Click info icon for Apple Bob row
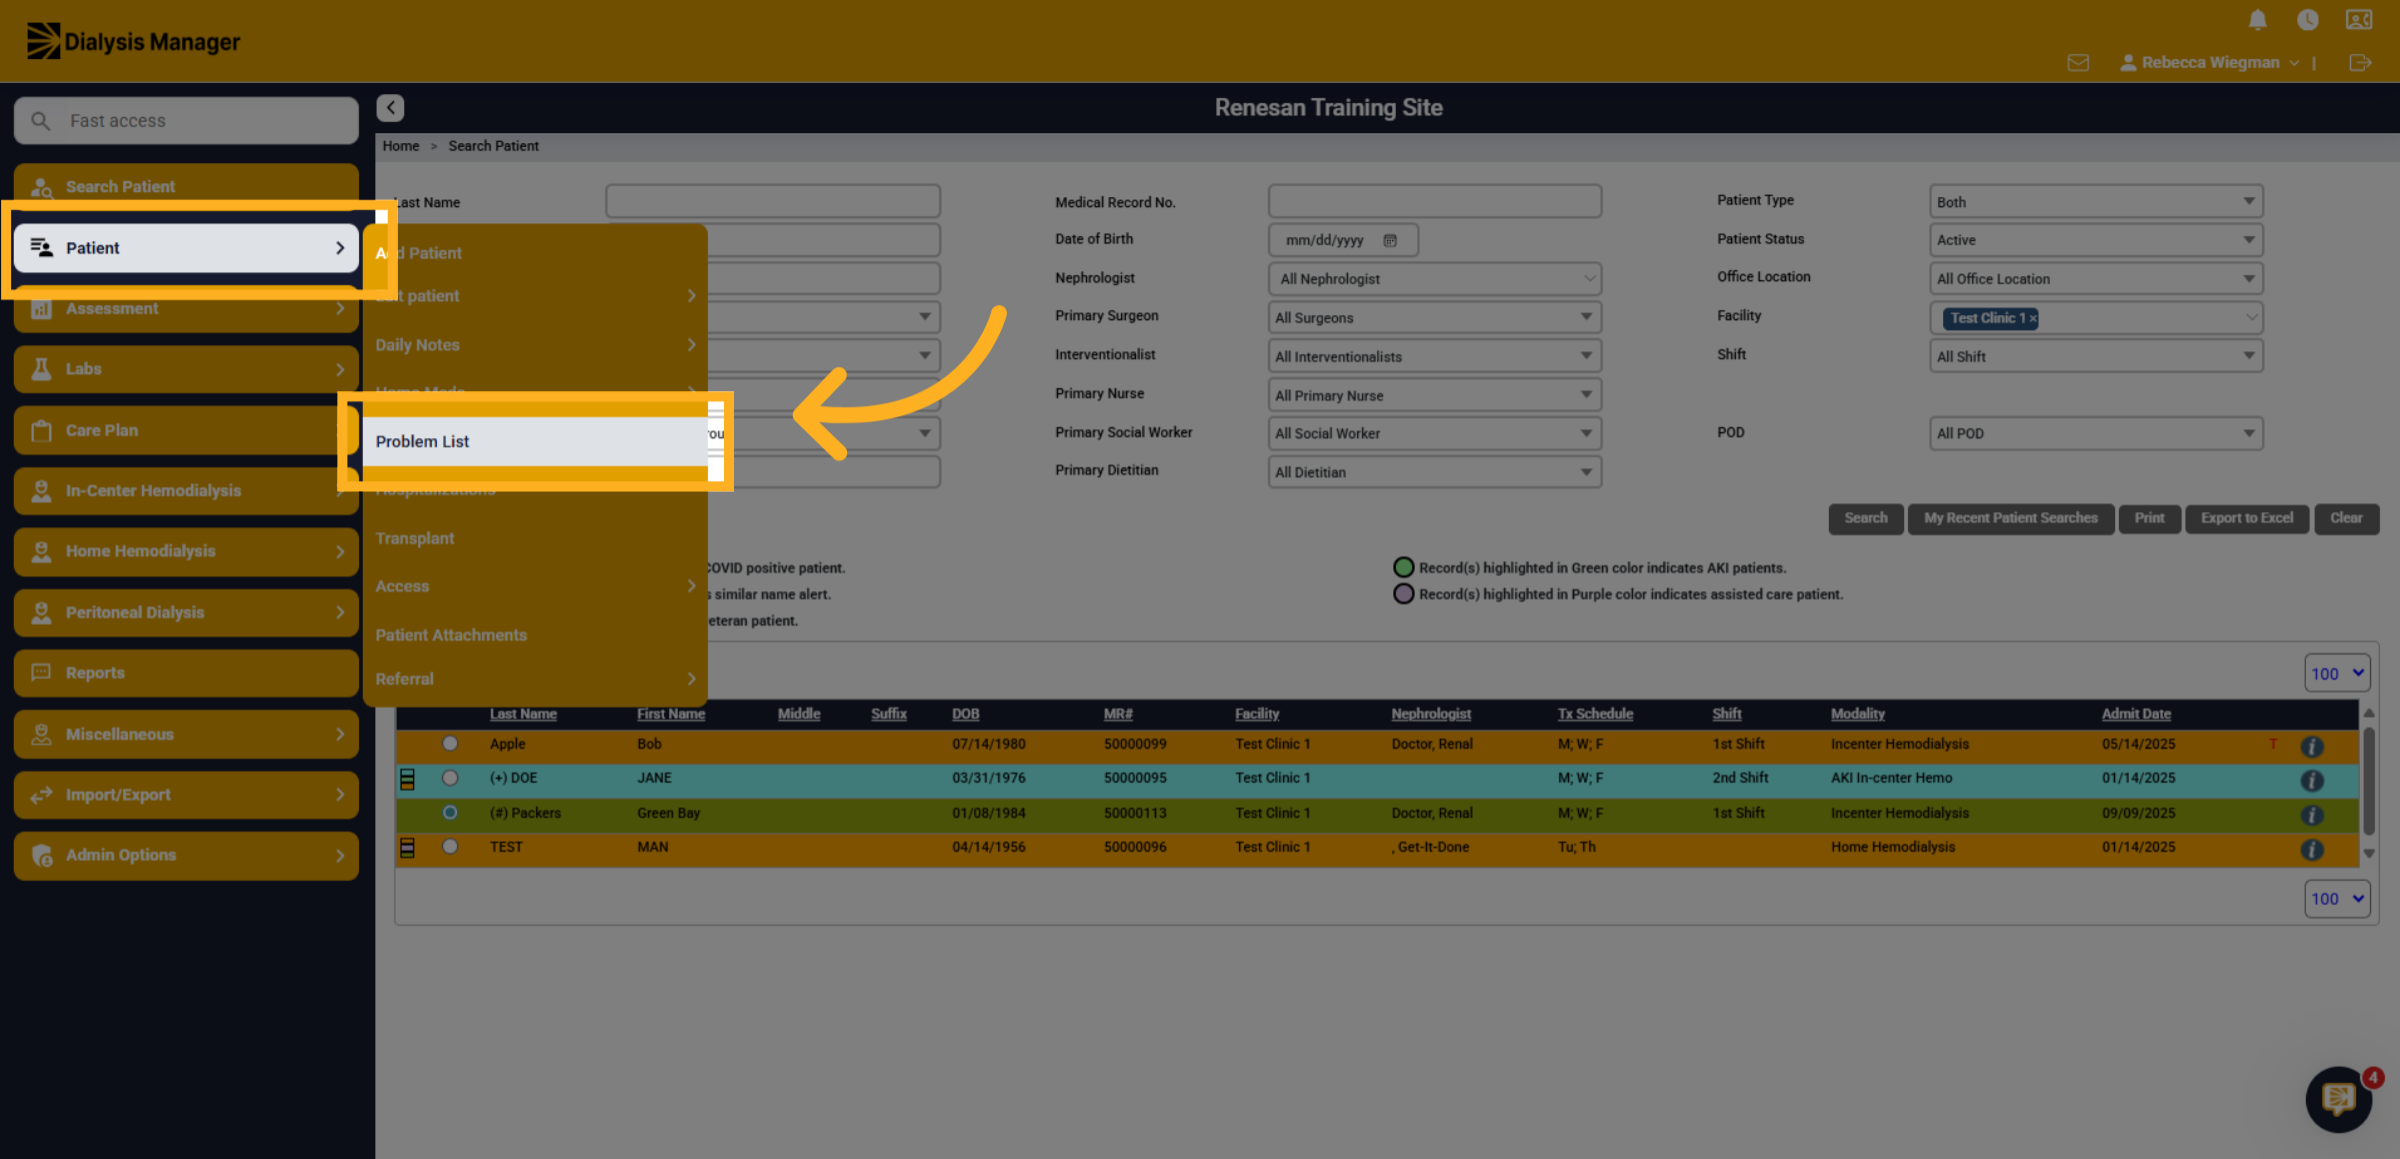 tap(2311, 746)
